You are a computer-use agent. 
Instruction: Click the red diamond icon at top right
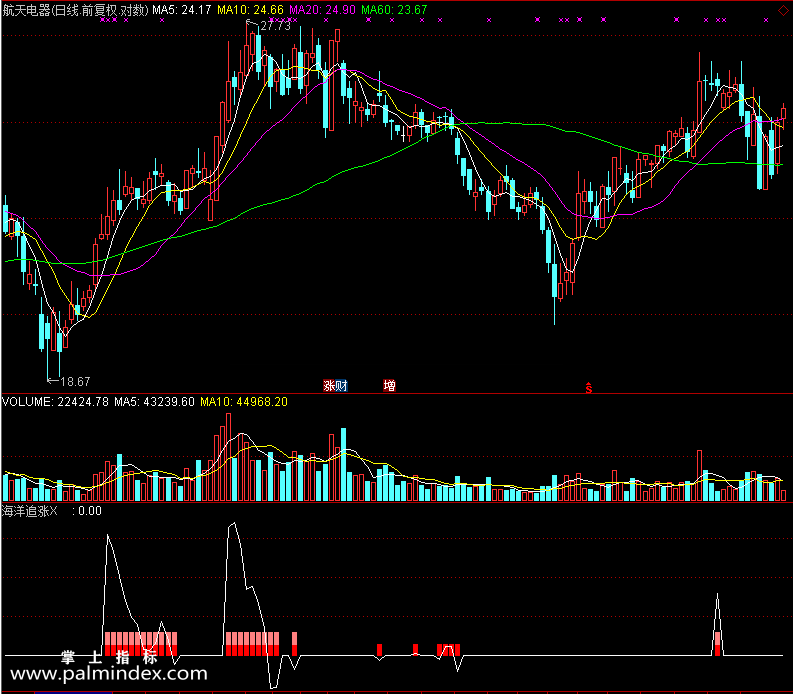782,10
